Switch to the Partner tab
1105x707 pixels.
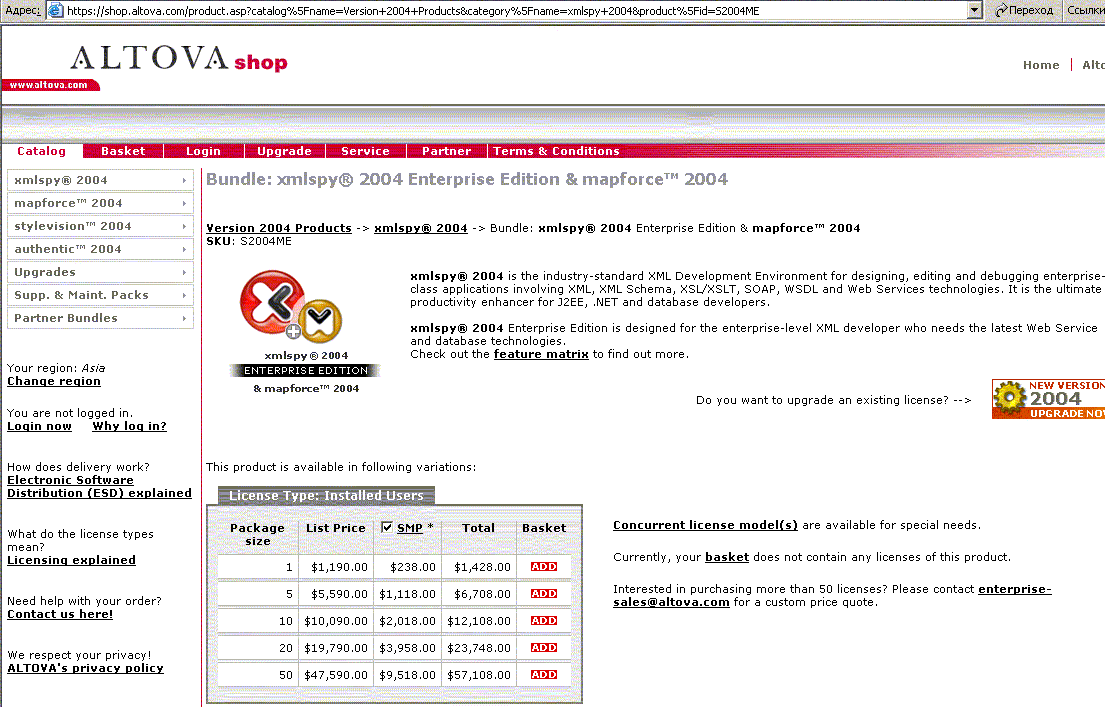click(447, 151)
